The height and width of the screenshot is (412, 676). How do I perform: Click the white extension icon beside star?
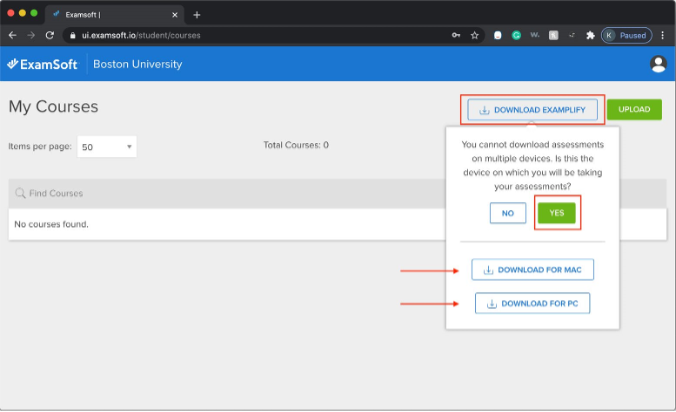pos(498,35)
